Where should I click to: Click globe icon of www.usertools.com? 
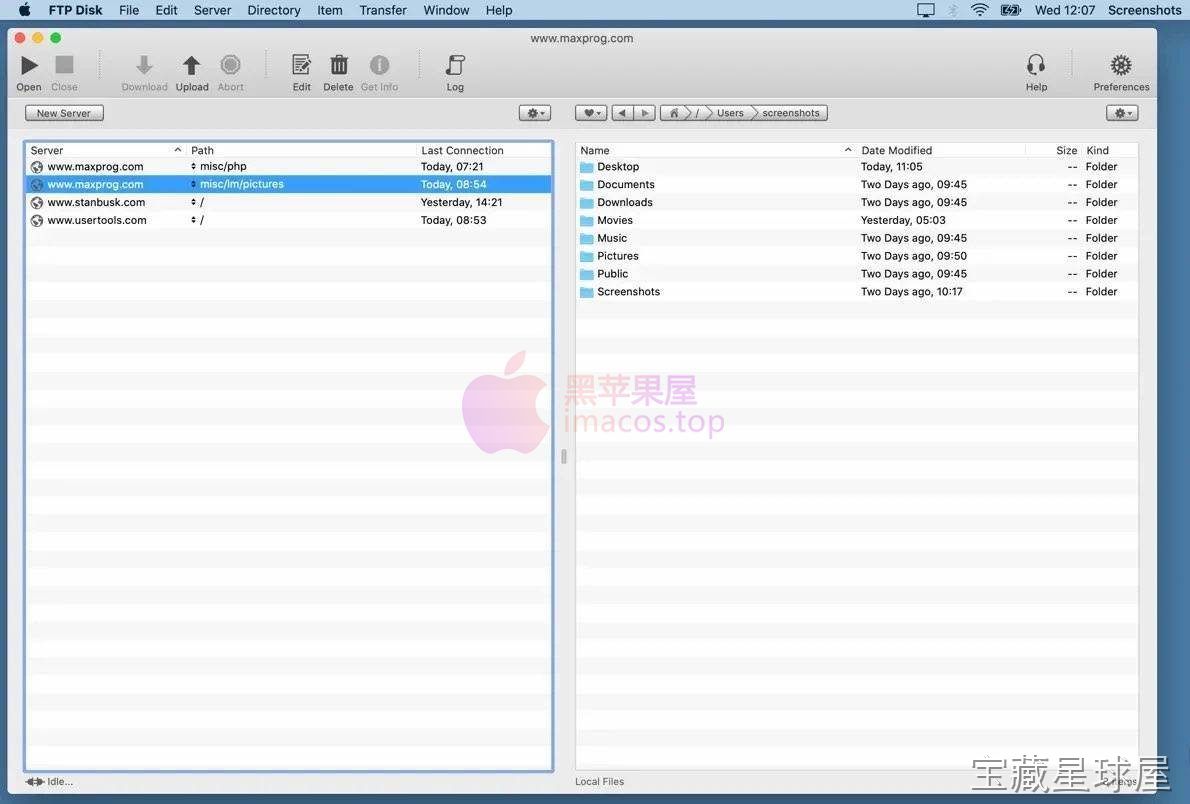[x=36, y=221]
